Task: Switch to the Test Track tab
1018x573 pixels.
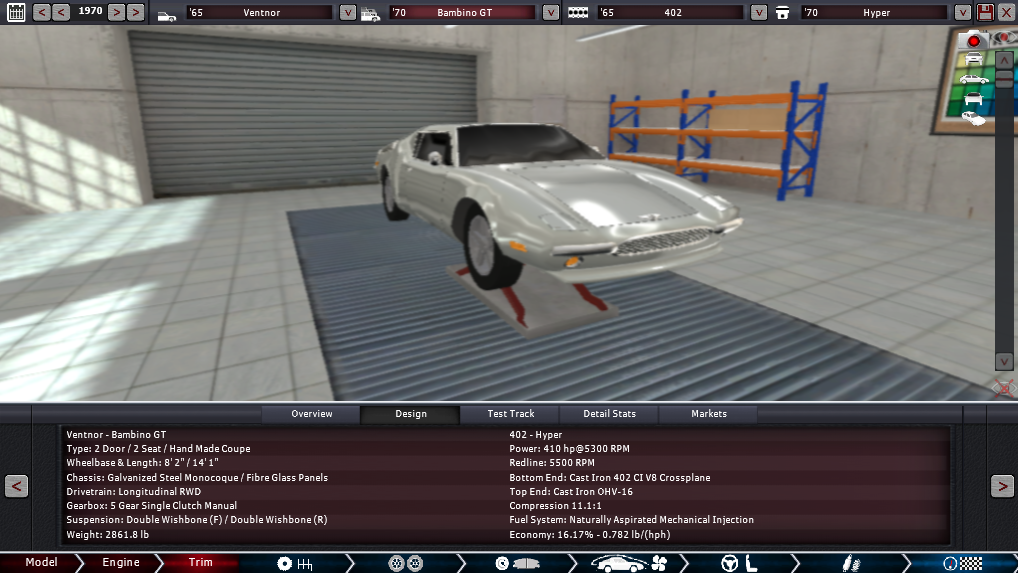Action: click(x=510, y=414)
